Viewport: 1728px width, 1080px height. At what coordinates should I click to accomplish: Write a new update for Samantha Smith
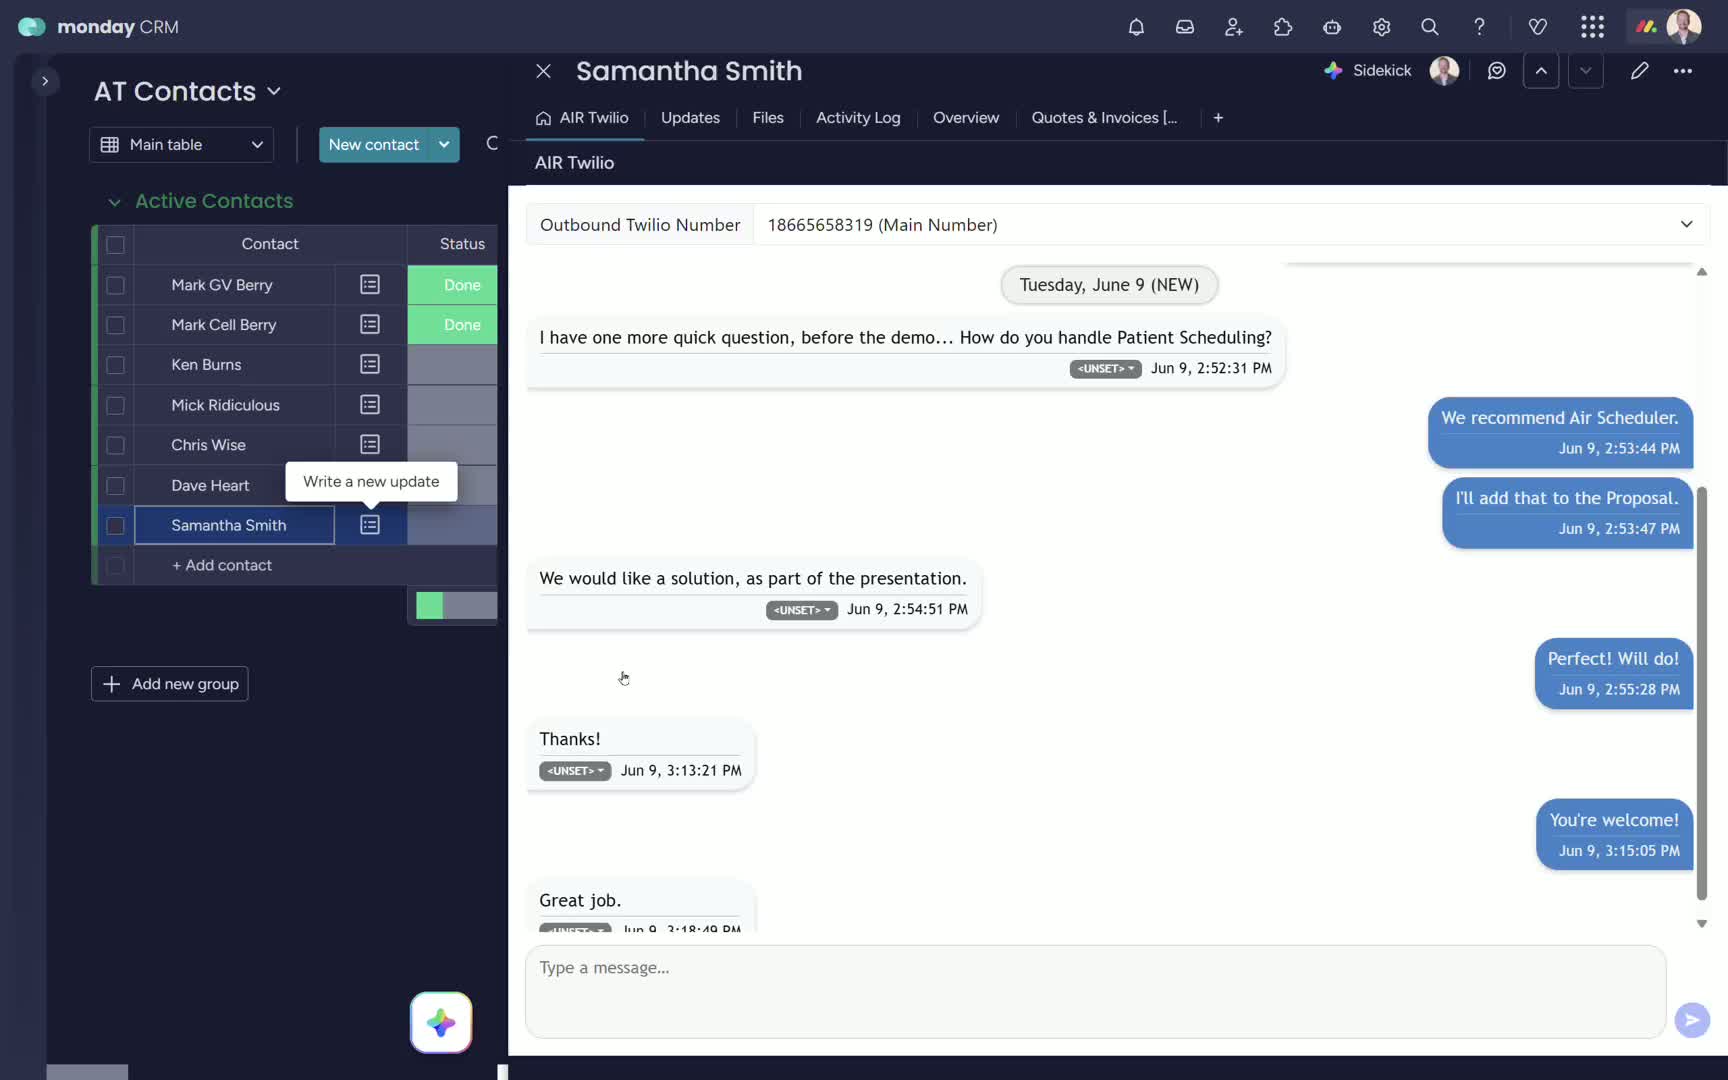tap(370, 525)
